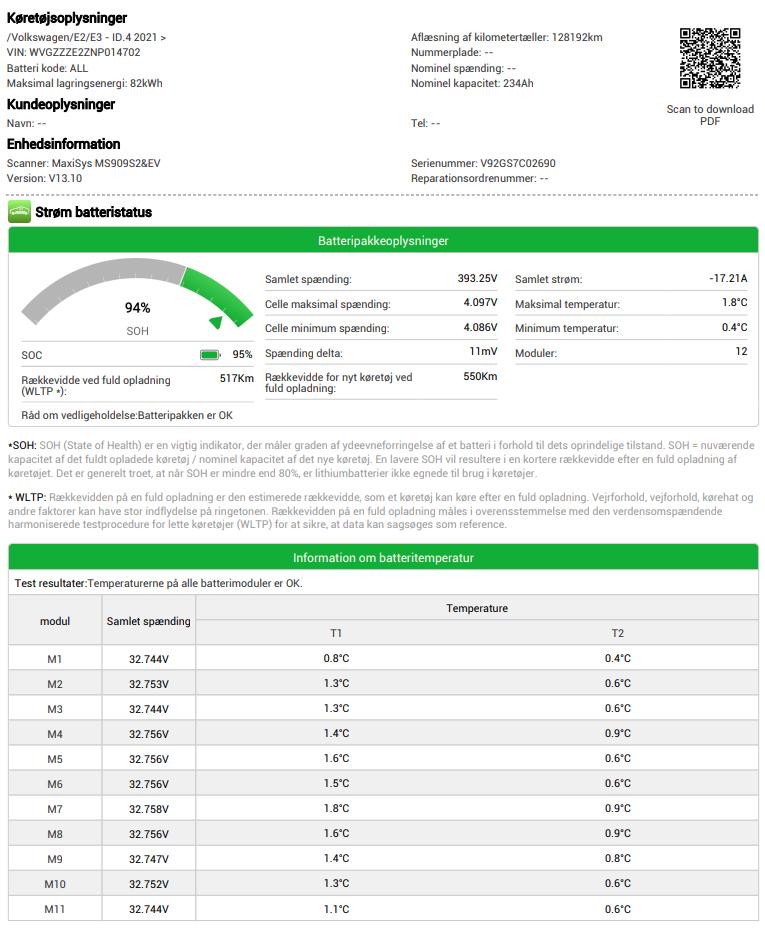Select the Batteripakkeoplysninger green header
This screenshot has height=936, width=765.
(383, 241)
